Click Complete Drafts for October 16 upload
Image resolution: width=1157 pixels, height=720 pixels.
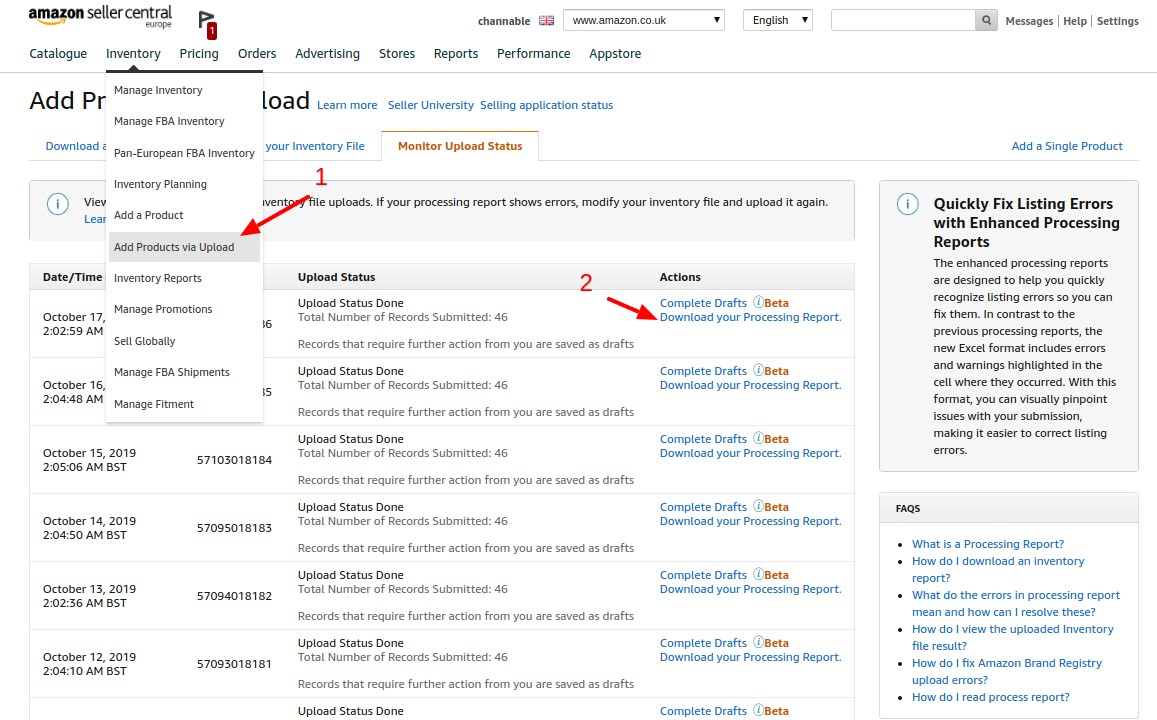pyautogui.click(x=703, y=371)
